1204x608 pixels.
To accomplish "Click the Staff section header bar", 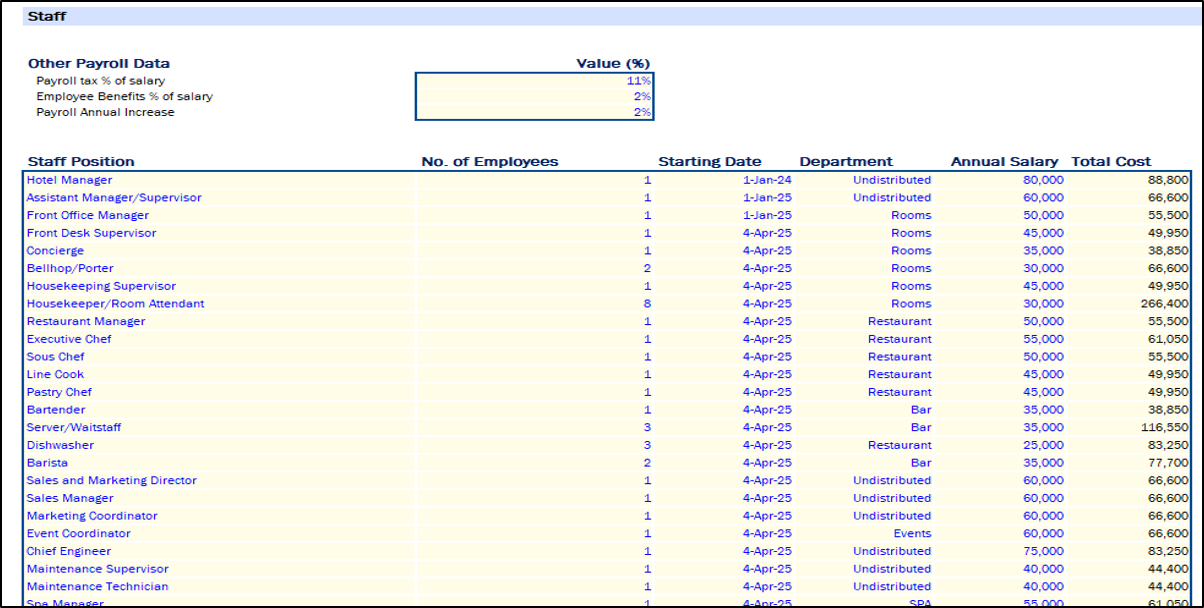I will tap(600, 17).
